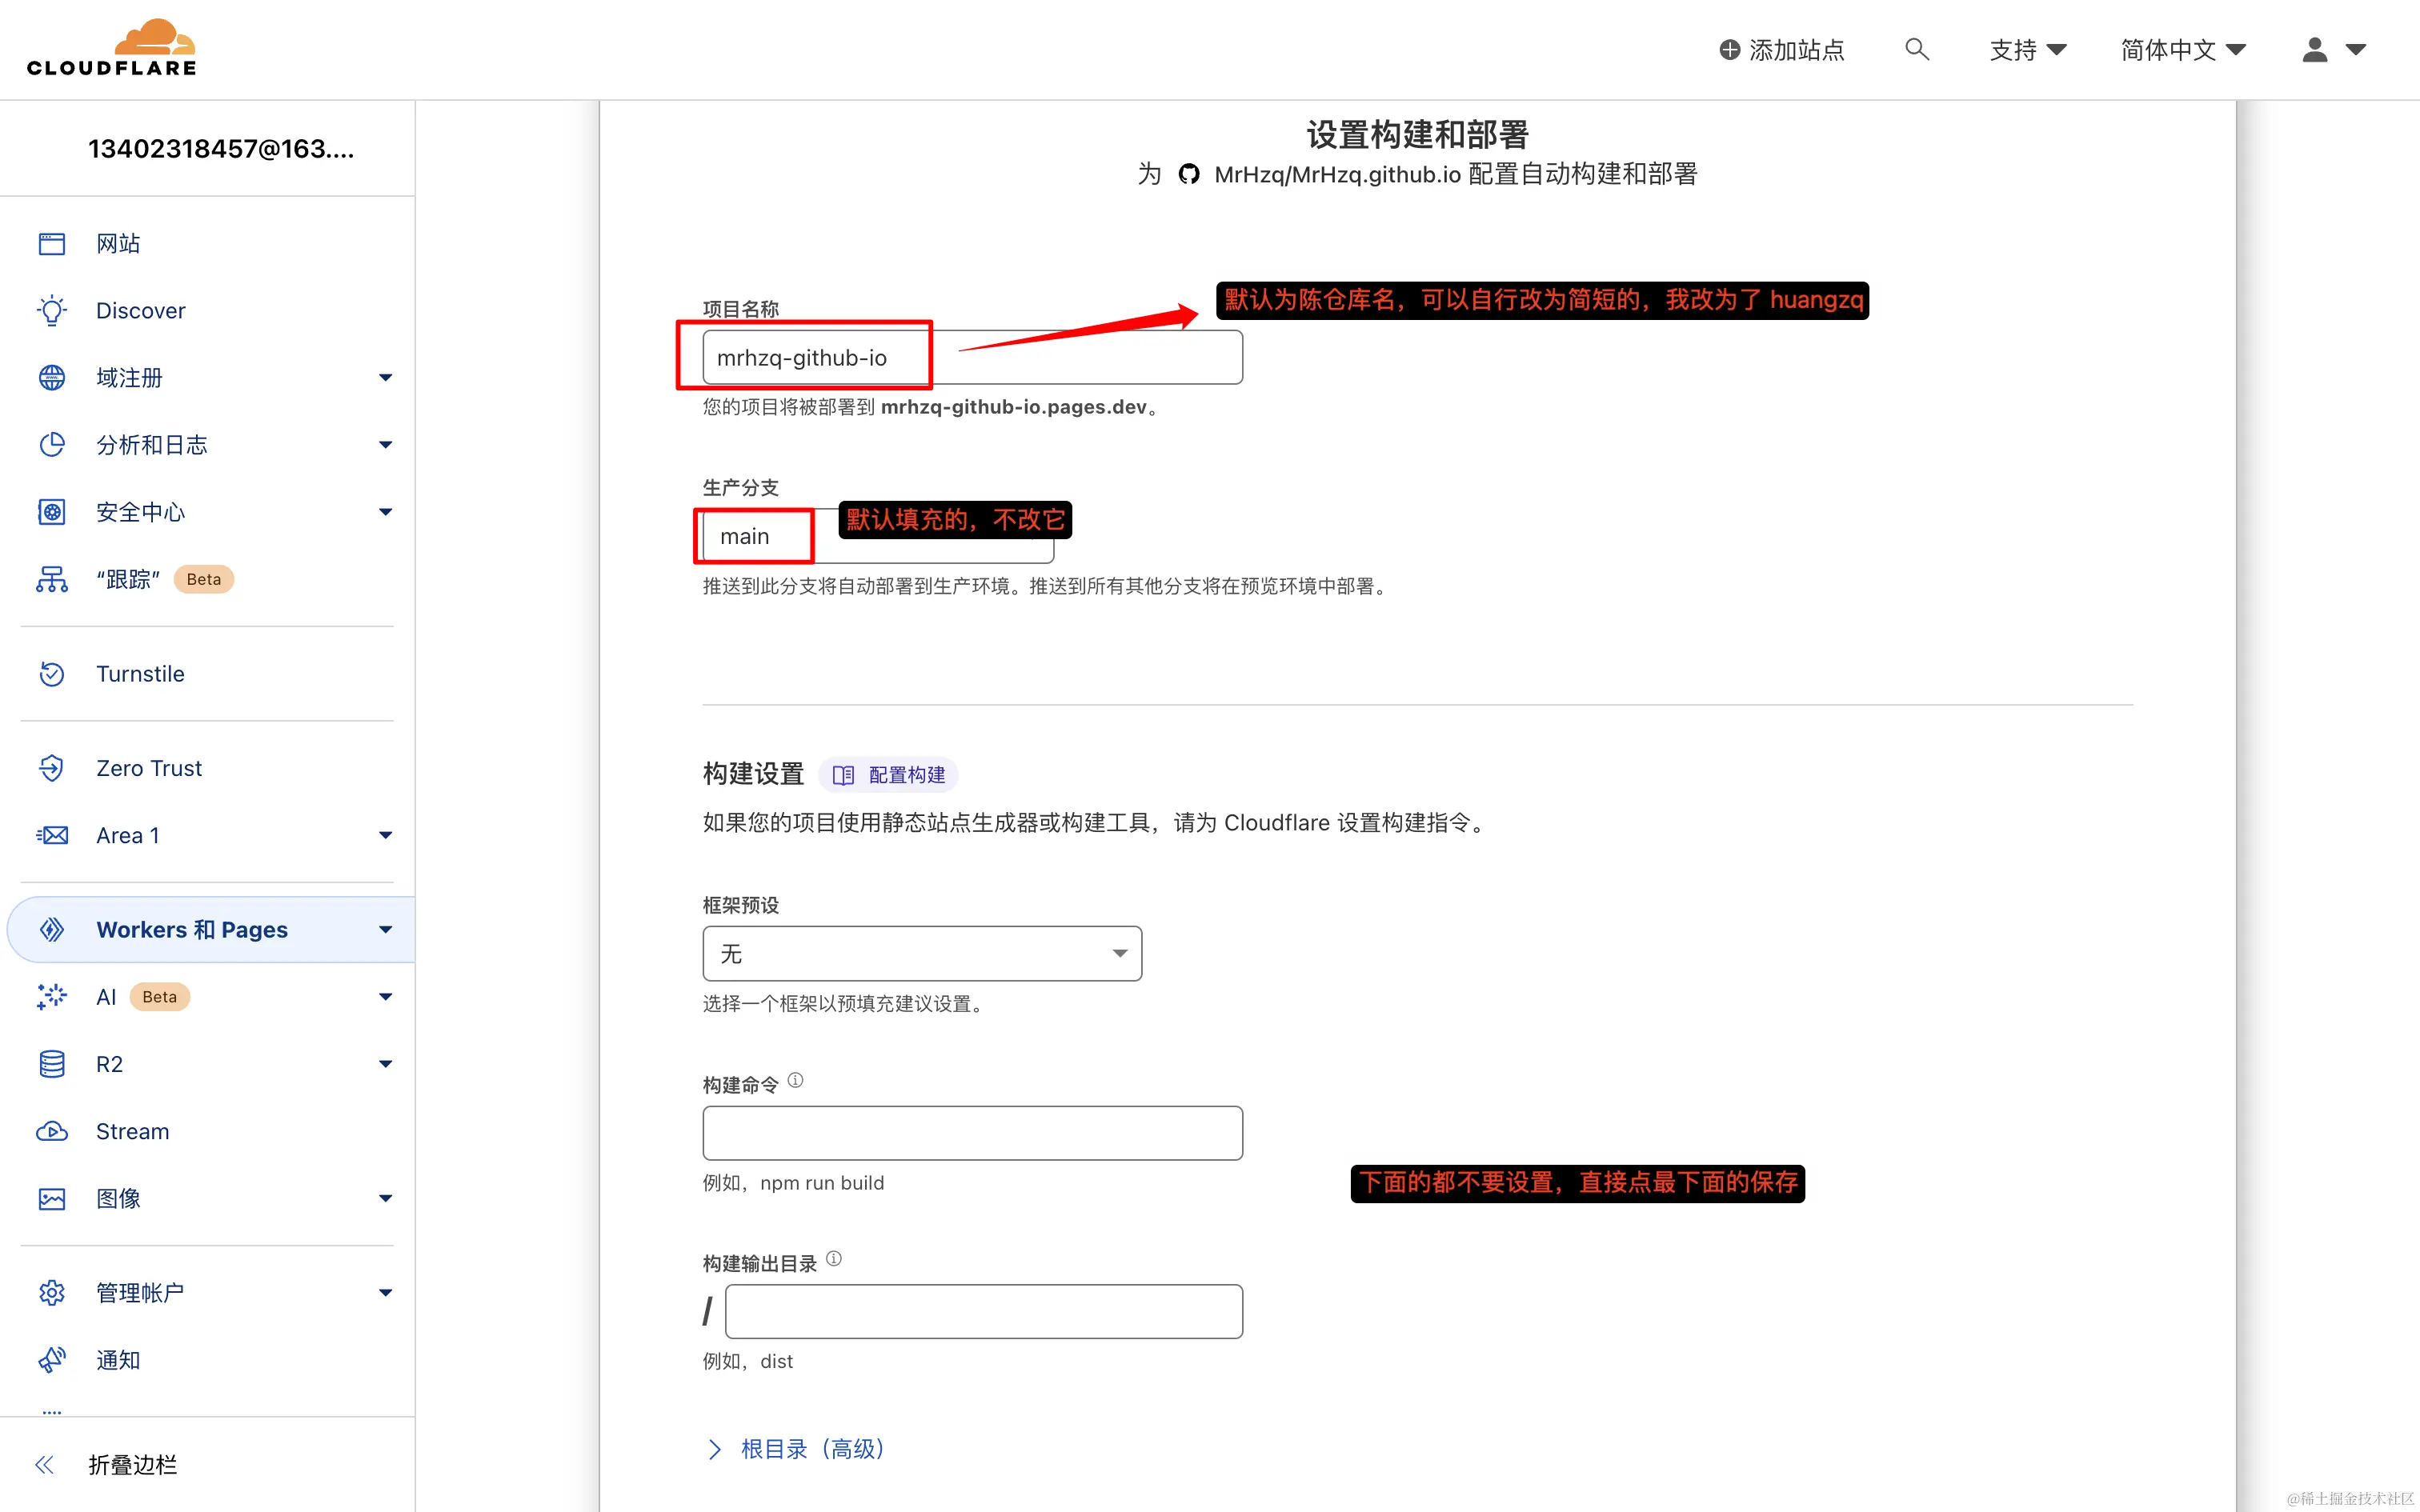This screenshot has height=1512, width=2420.
Task: Click the Discover lightbulb icon
Action: [52, 310]
